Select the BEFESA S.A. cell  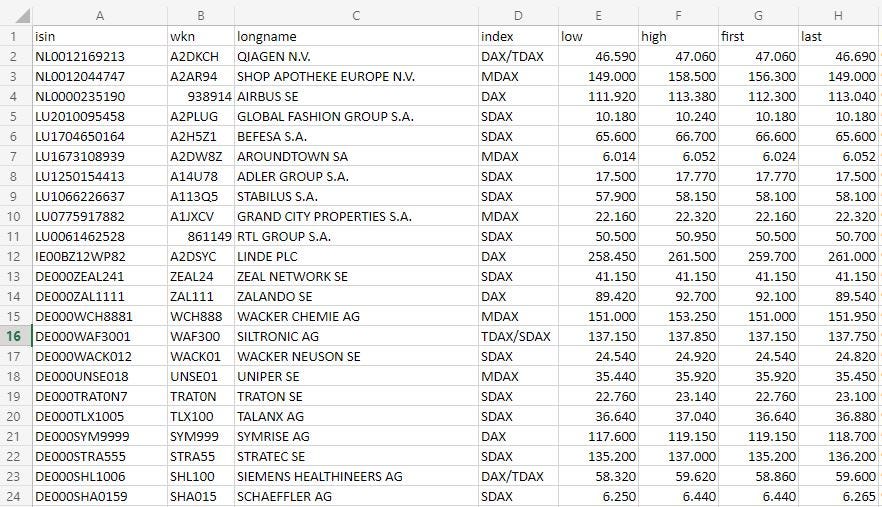pyautogui.click(x=356, y=136)
